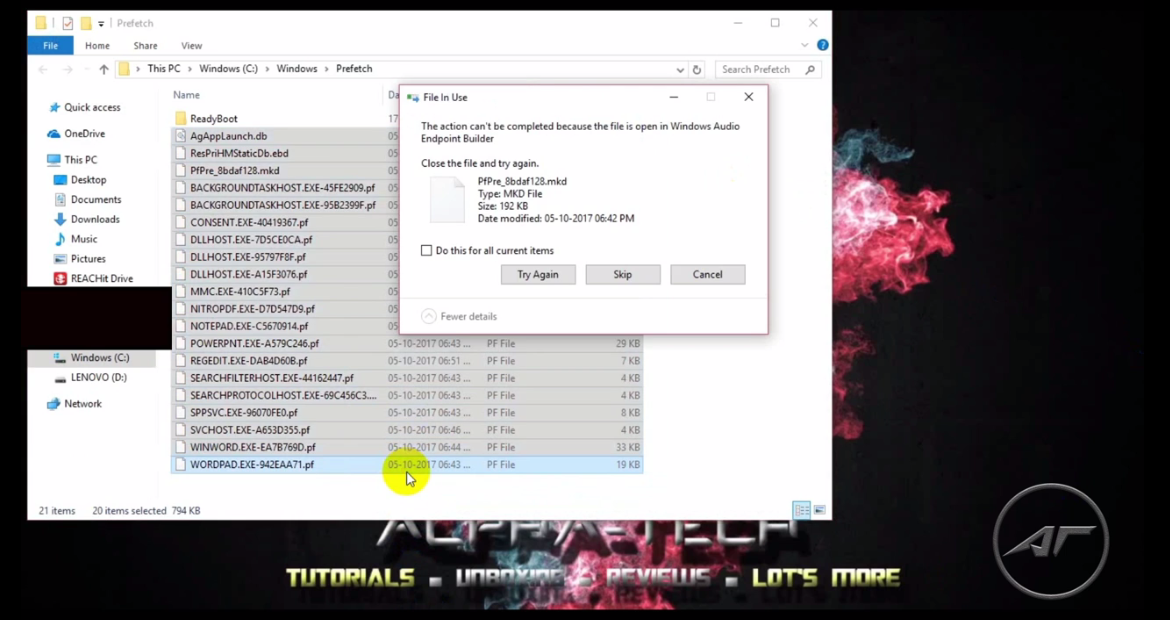Click the OneDrive cloud icon
The height and width of the screenshot is (620, 1170).
(54, 134)
